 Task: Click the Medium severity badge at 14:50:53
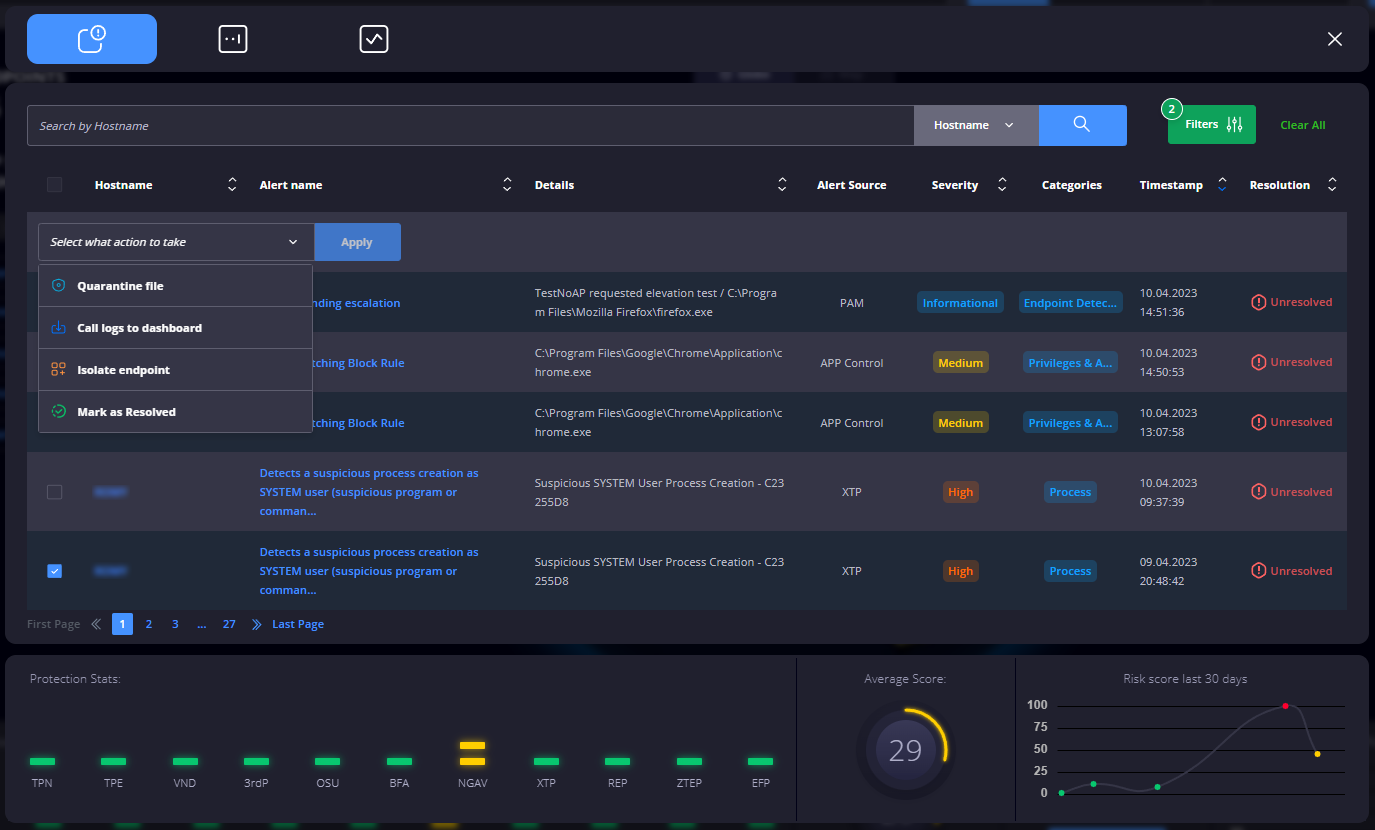(960, 363)
